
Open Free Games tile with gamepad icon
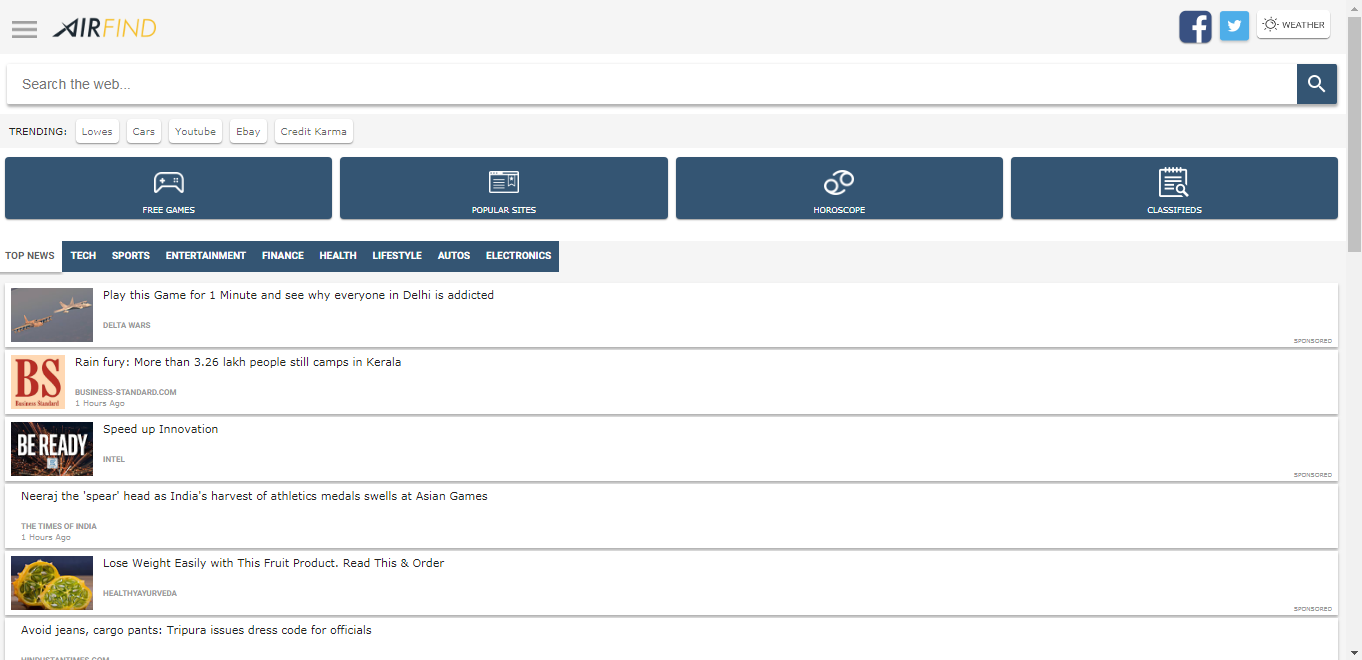pyautogui.click(x=168, y=188)
